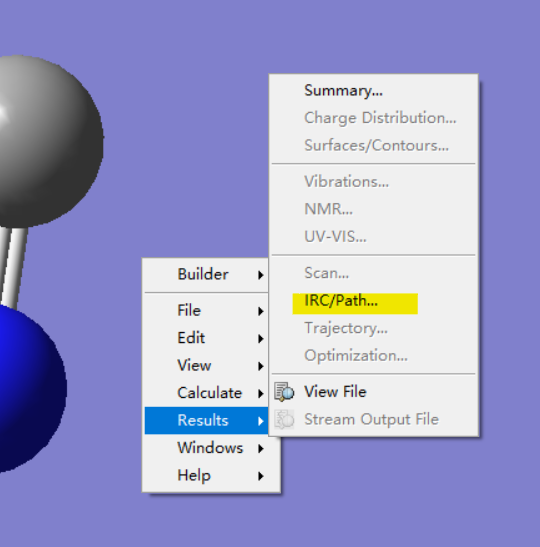Click the Stream Output File icon
The width and height of the screenshot is (540, 547).
[284, 419]
